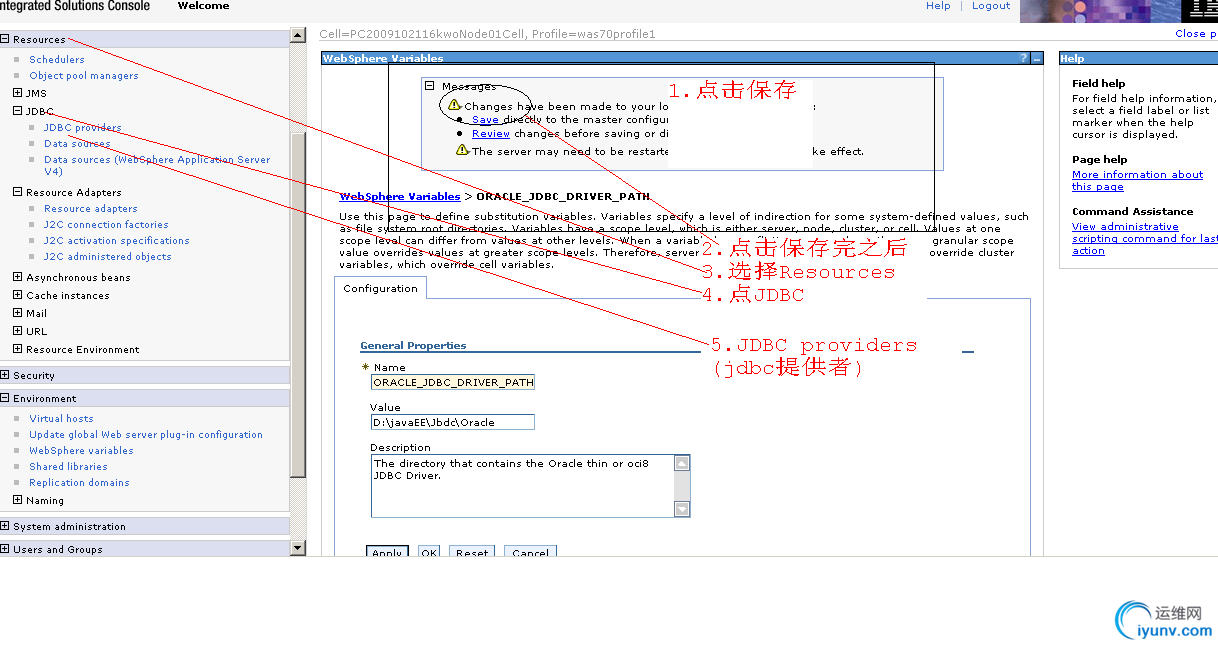Image resolution: width=1218 pixels, height=647 pixels.
Task: Collapse the Resource Adapters node
Action: click(x=17, y=192)
